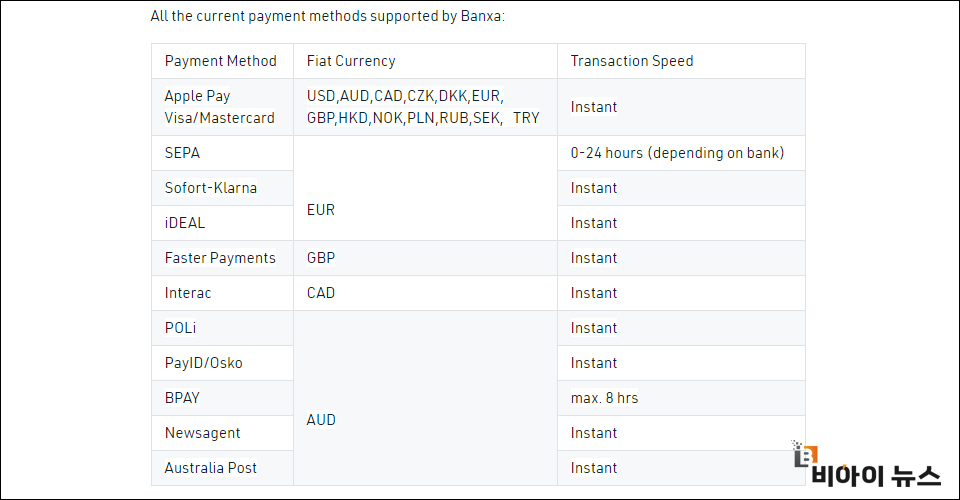Select the Apple Pay Visa/Mastercard cell
Screen dimensions: 960x500
click(222, 107)
